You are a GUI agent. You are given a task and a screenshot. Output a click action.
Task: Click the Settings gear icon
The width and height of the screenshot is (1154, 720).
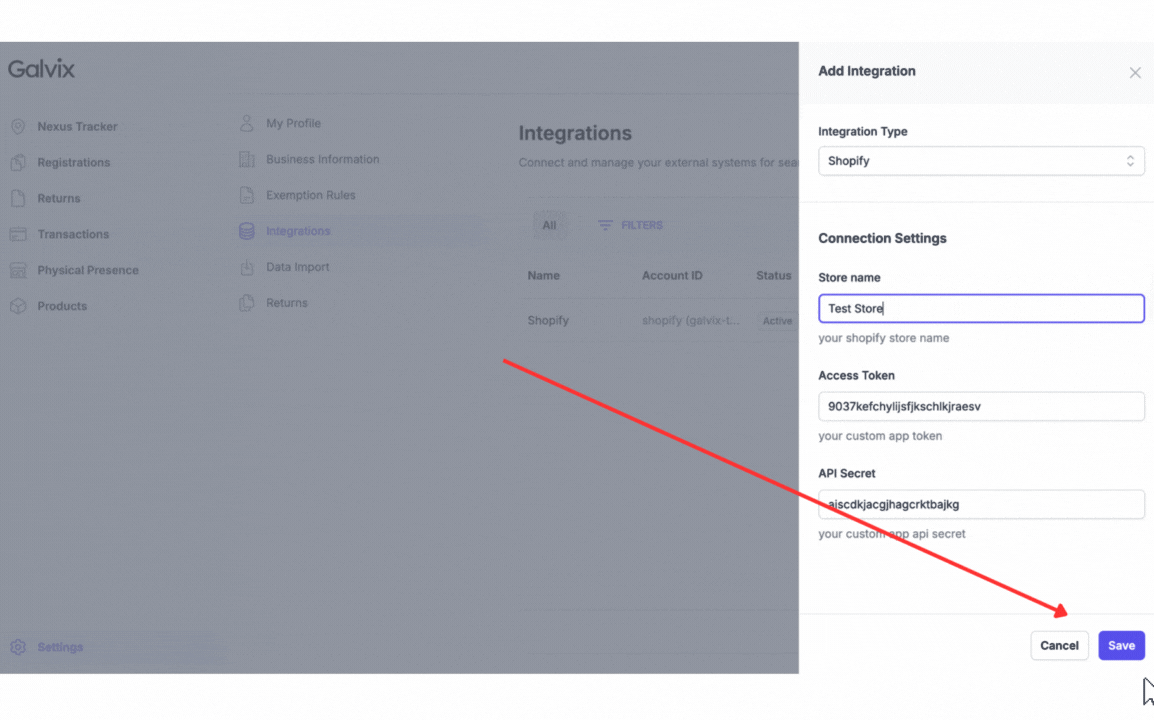point(18,647)
